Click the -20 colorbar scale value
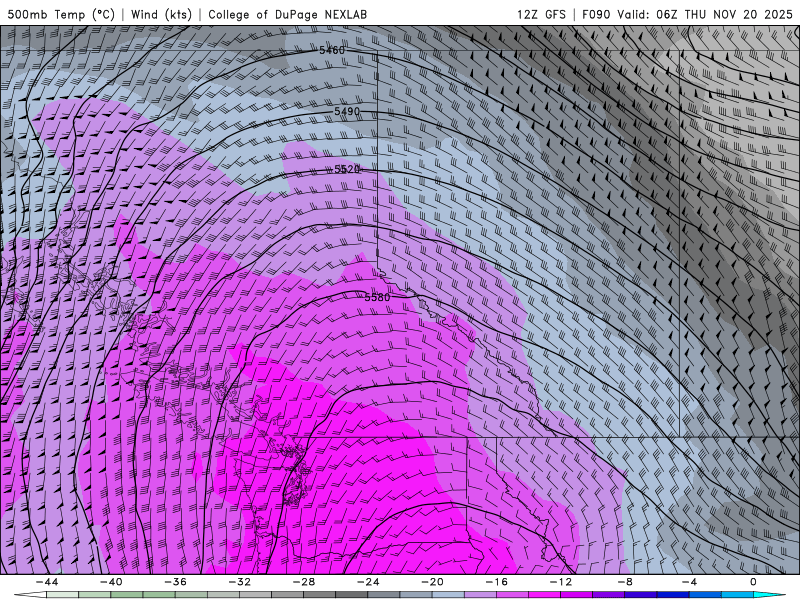800x600 pixels. 432,582
